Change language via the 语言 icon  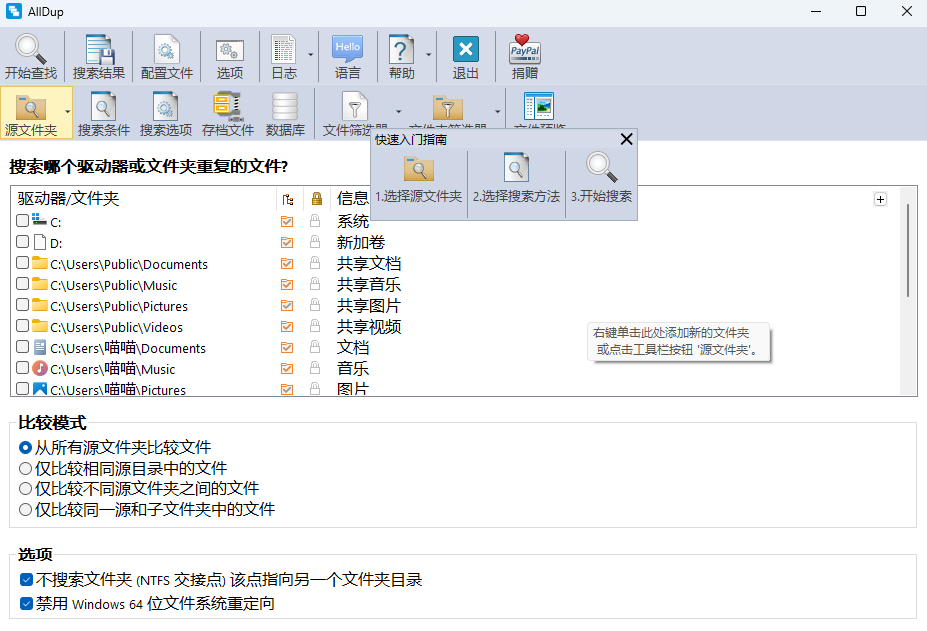click(347, 50)
